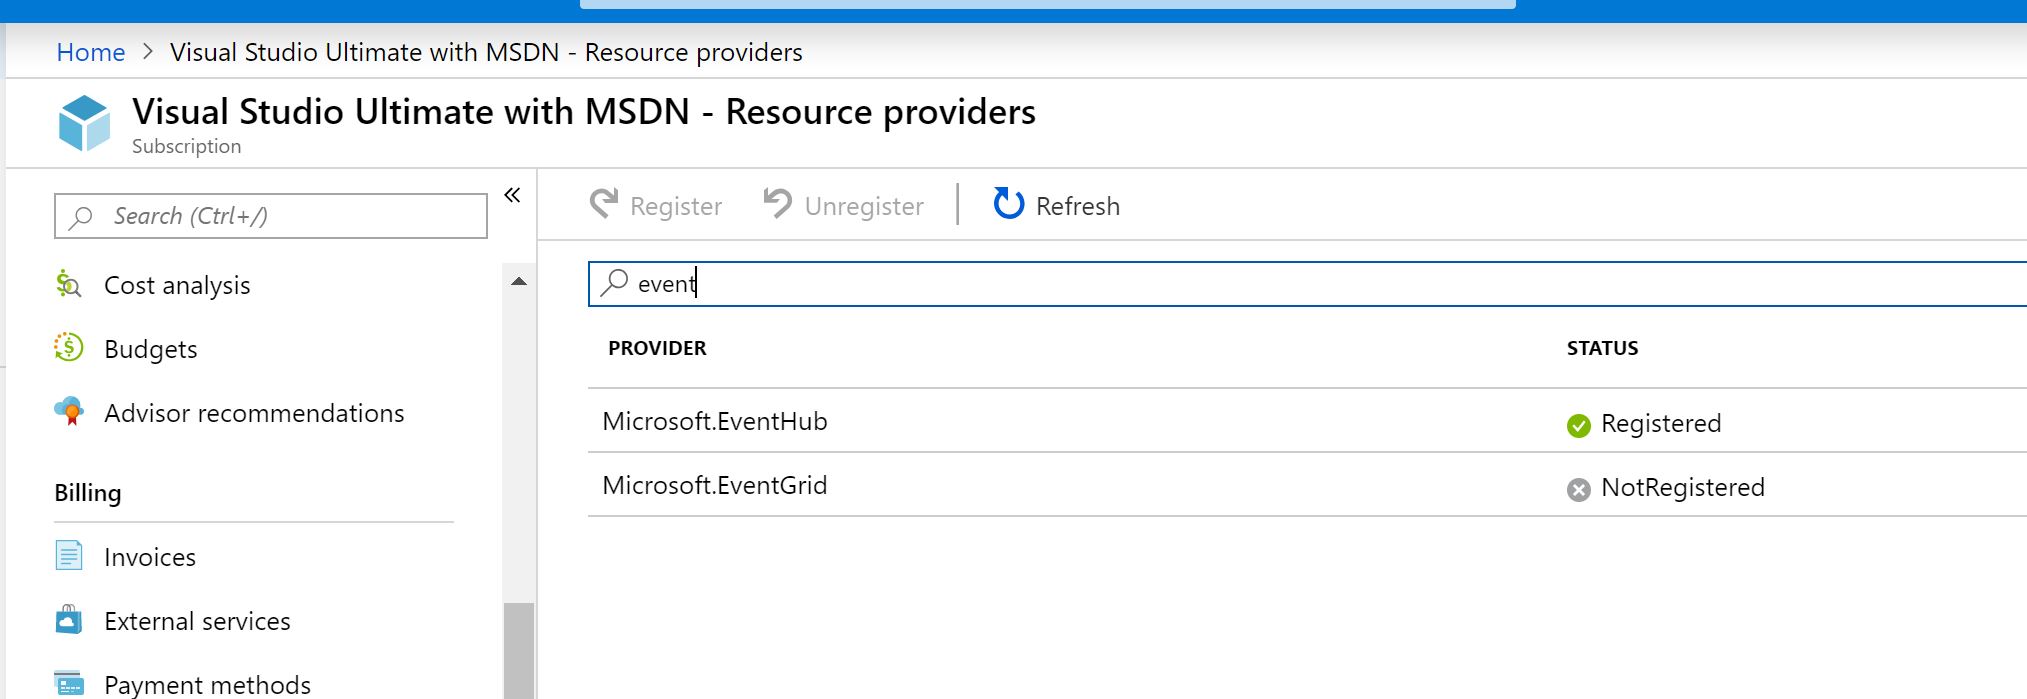
Task: Collapse the sidebar with double chevron
Action: (x=512, y=195)
